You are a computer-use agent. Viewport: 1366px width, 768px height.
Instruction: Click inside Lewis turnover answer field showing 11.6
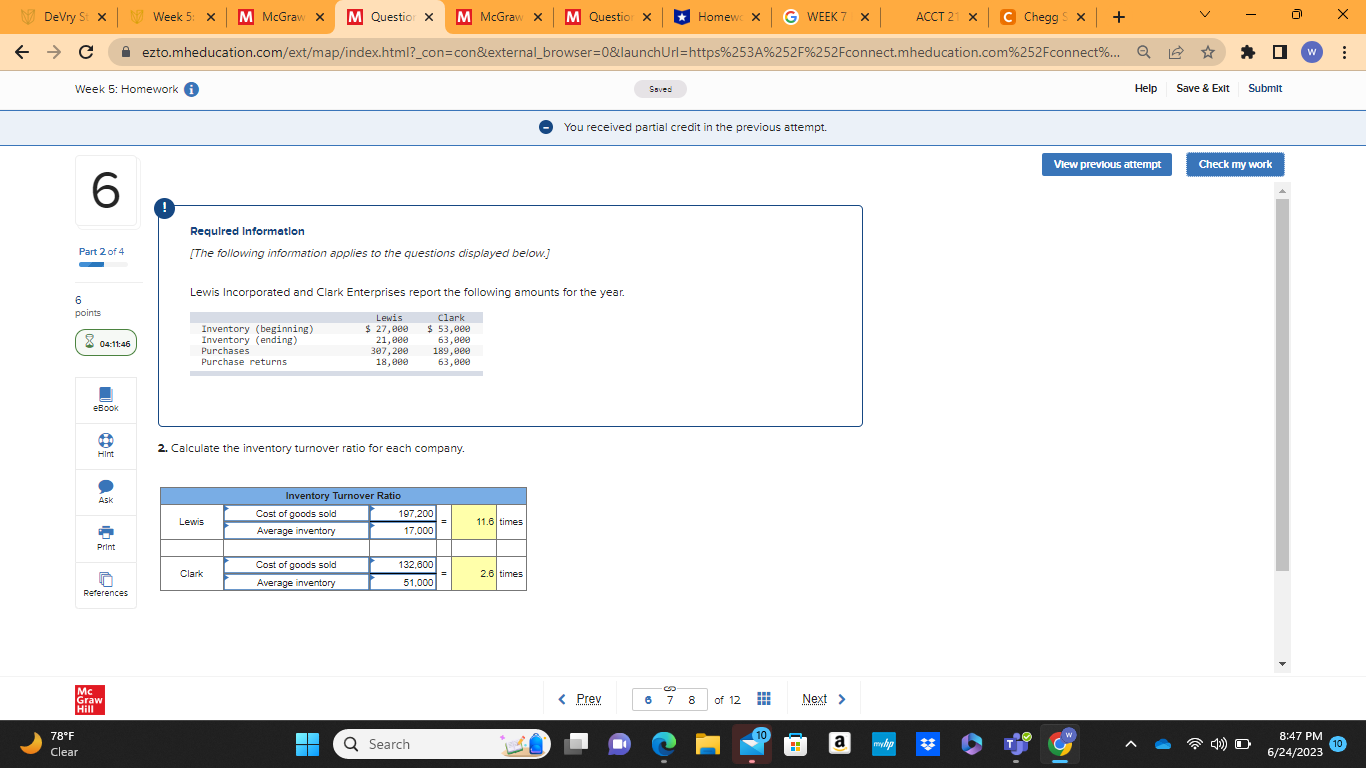[x=472, y=521]
